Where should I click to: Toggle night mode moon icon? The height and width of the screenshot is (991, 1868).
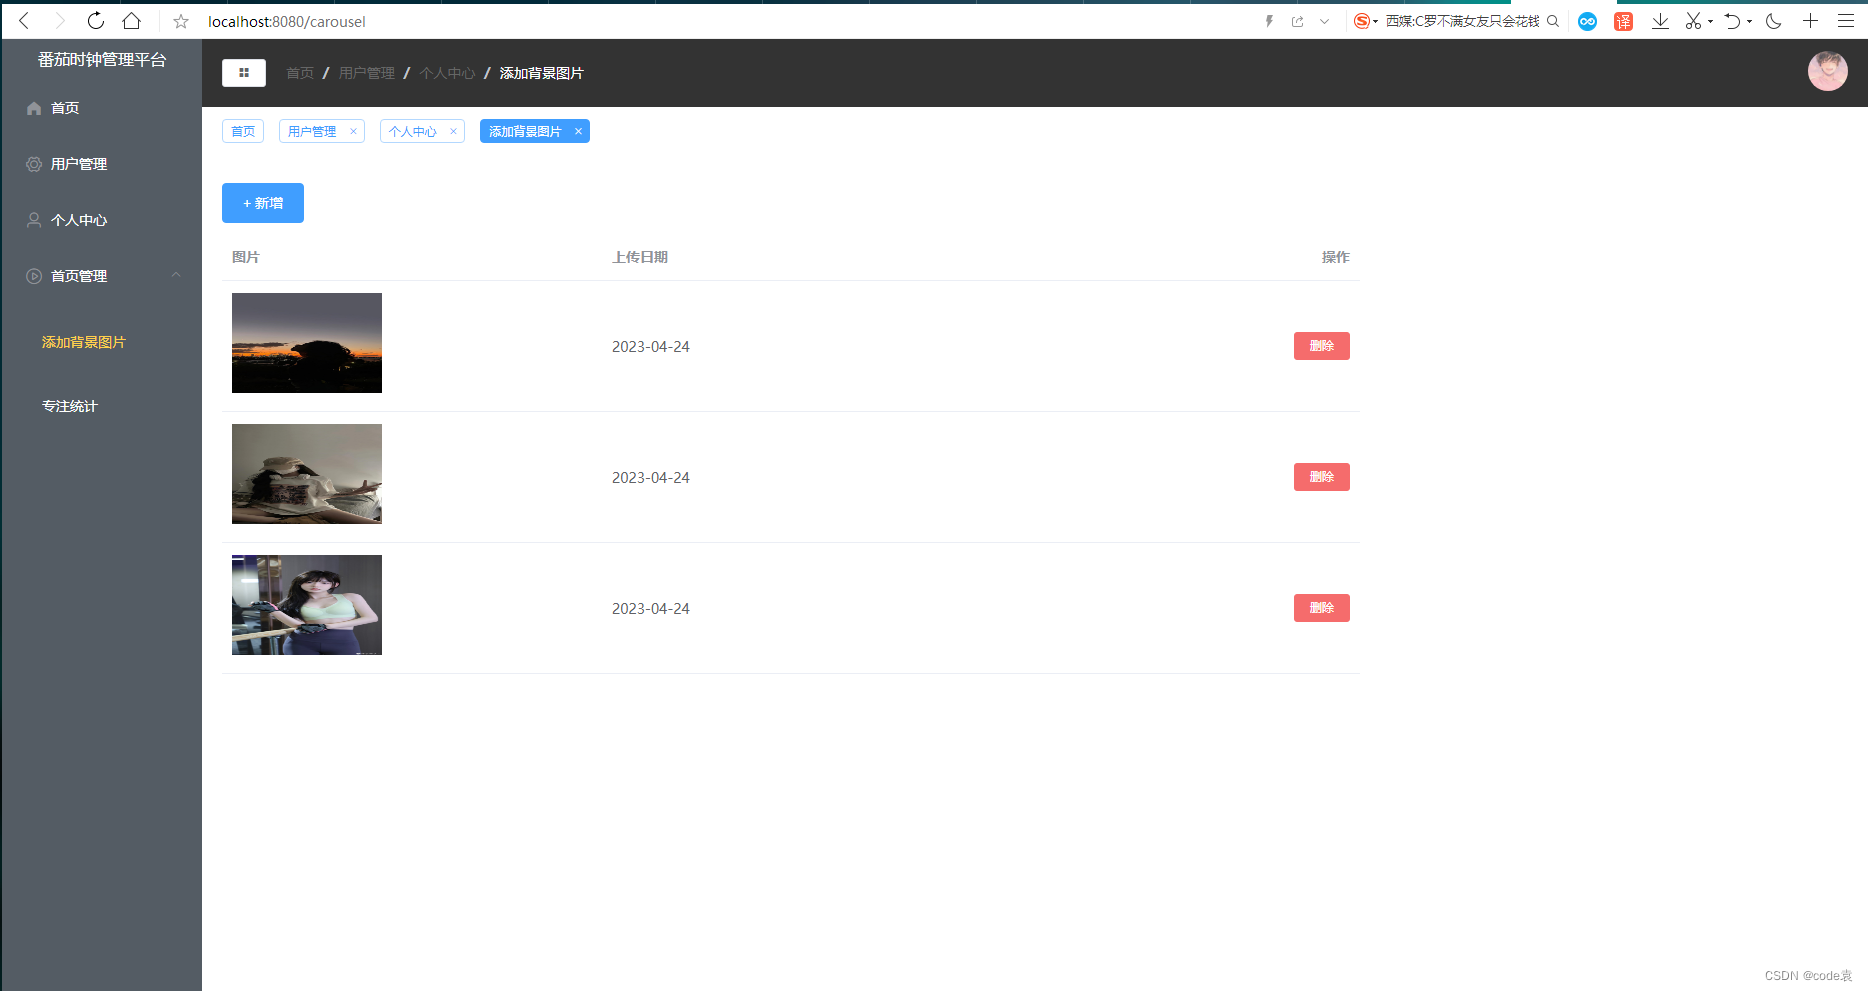1774,21
